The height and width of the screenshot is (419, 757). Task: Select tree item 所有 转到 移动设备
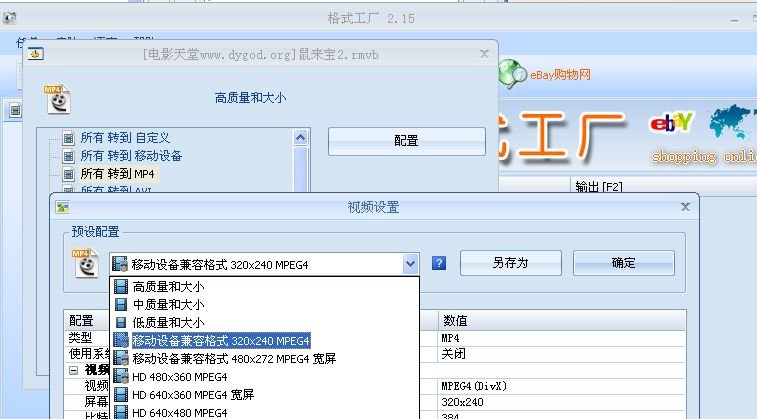pyautogui.click(x=131, y=156)
